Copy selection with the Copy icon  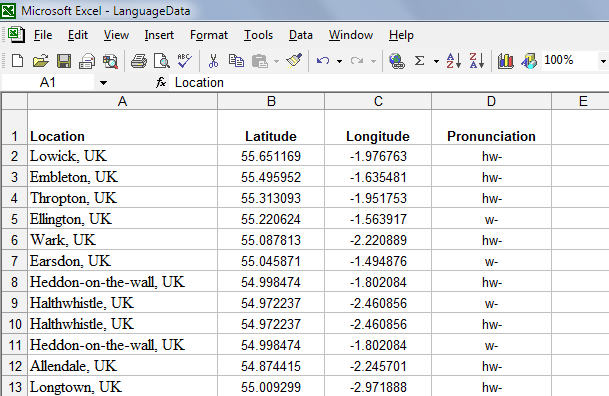coord(236,61)
